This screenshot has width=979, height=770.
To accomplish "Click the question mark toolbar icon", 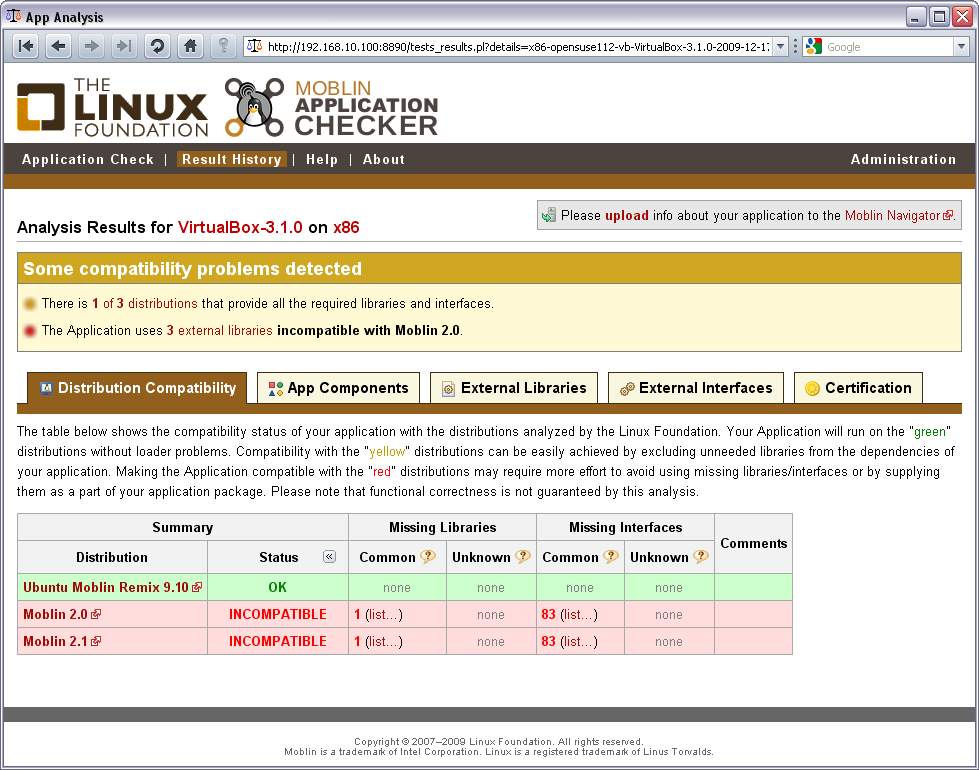I will point(223,46).
